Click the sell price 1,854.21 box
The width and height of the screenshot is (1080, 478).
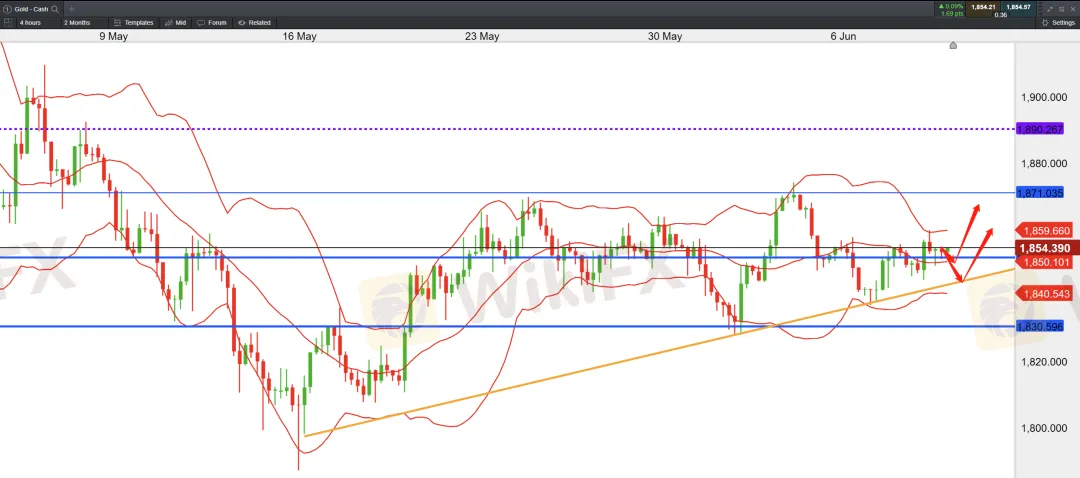[984, 7]
